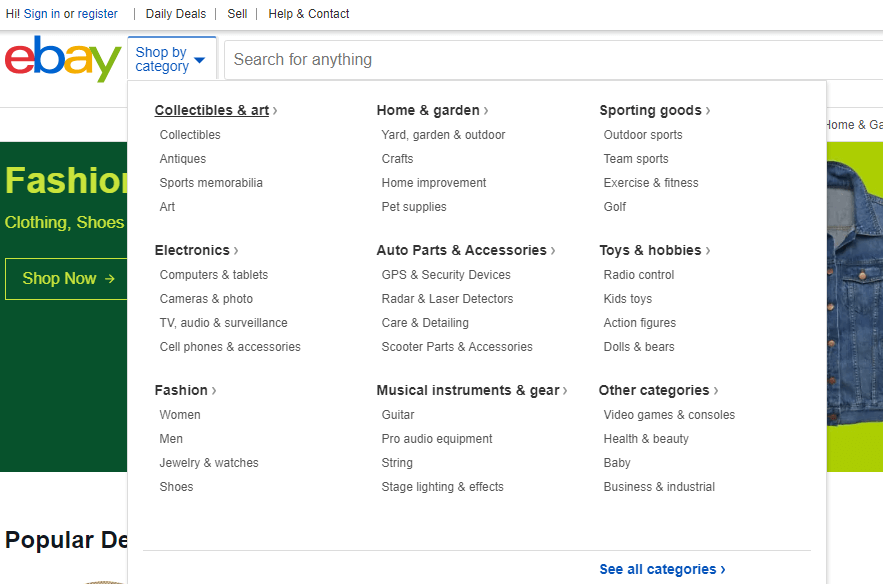Screen dimensions: 883x584
Task: Select the Golf subcategory
Action: click(614, 207)
